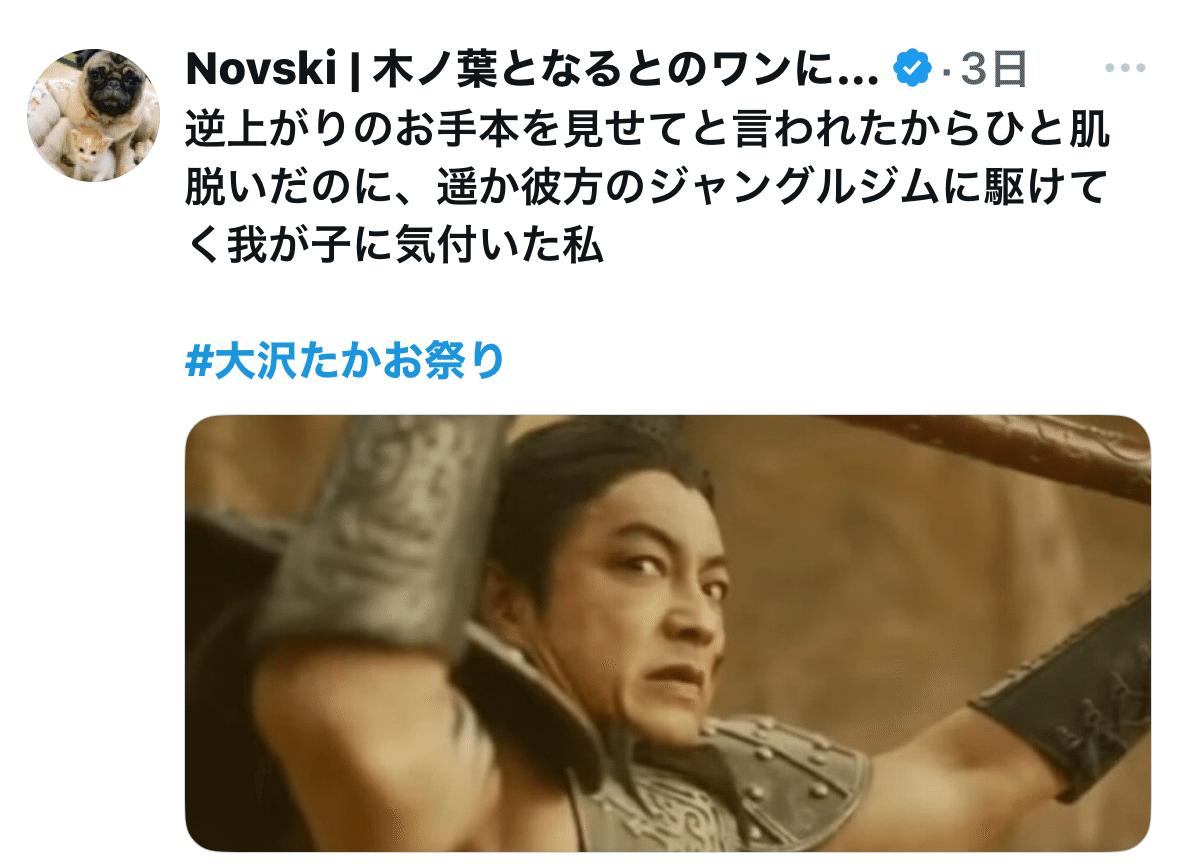Click the tweet line starting 脱いだのに
Screen dimensions: 1179x864
click(646, 187)
